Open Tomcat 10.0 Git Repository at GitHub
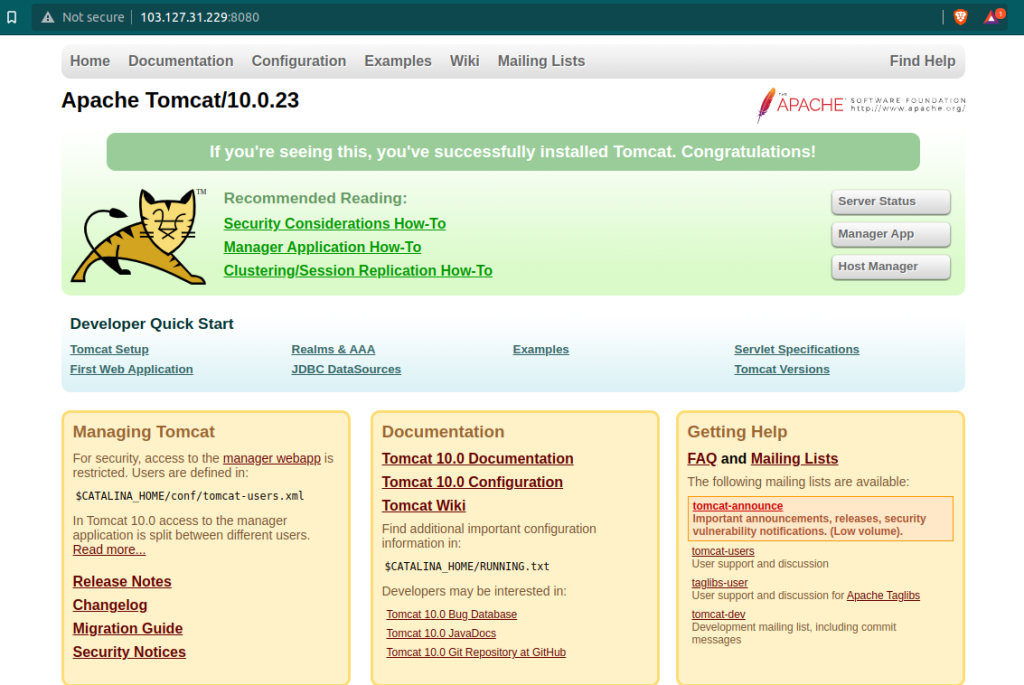 tap(476, 652)
